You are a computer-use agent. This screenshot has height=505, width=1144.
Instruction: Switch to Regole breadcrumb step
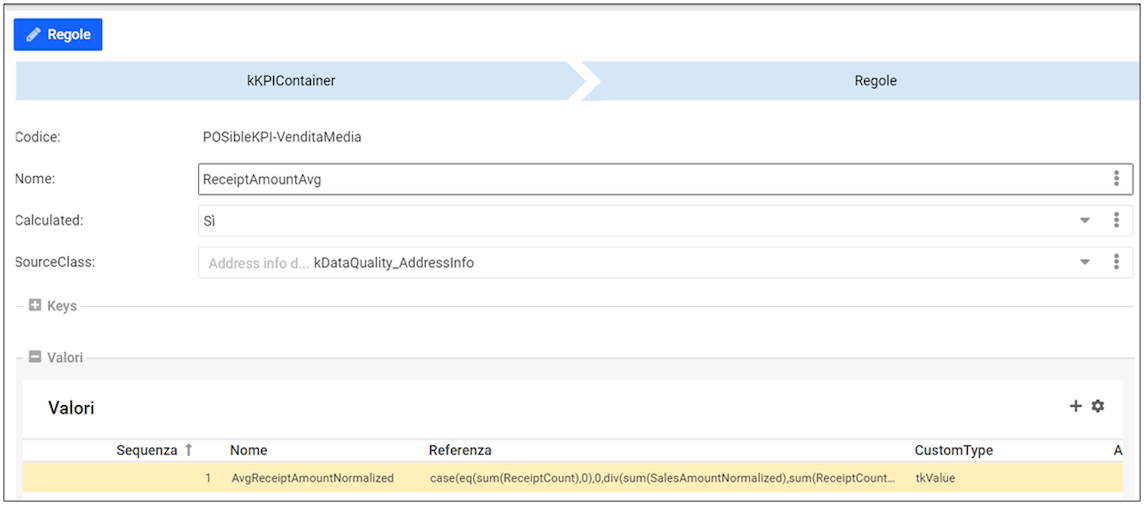pyautogui.click(x=875, y=81)
